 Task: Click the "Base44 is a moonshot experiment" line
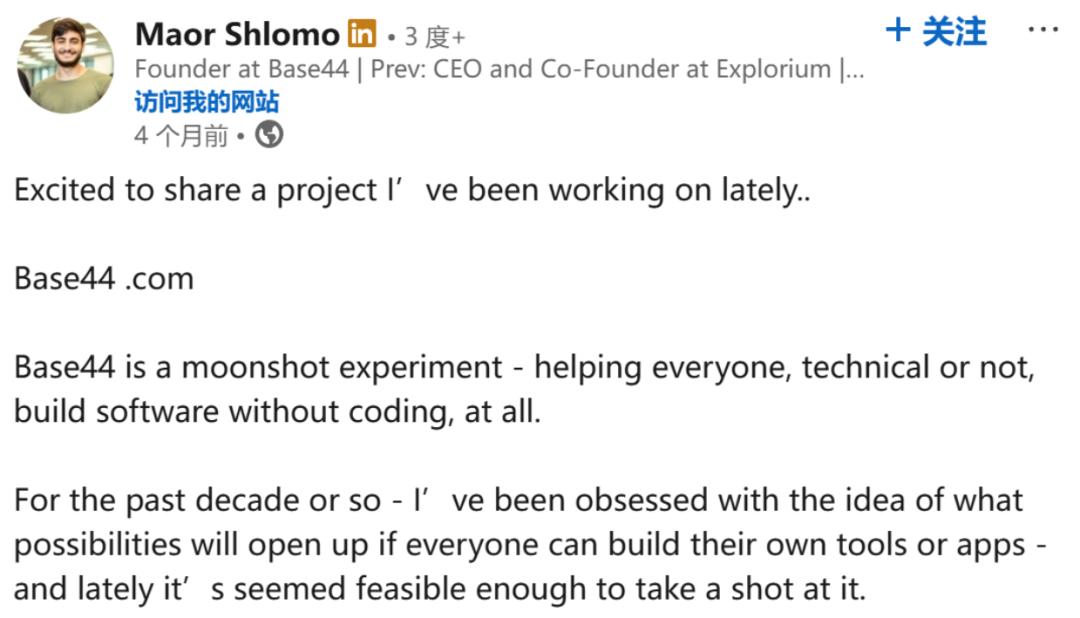click(524, 367)
